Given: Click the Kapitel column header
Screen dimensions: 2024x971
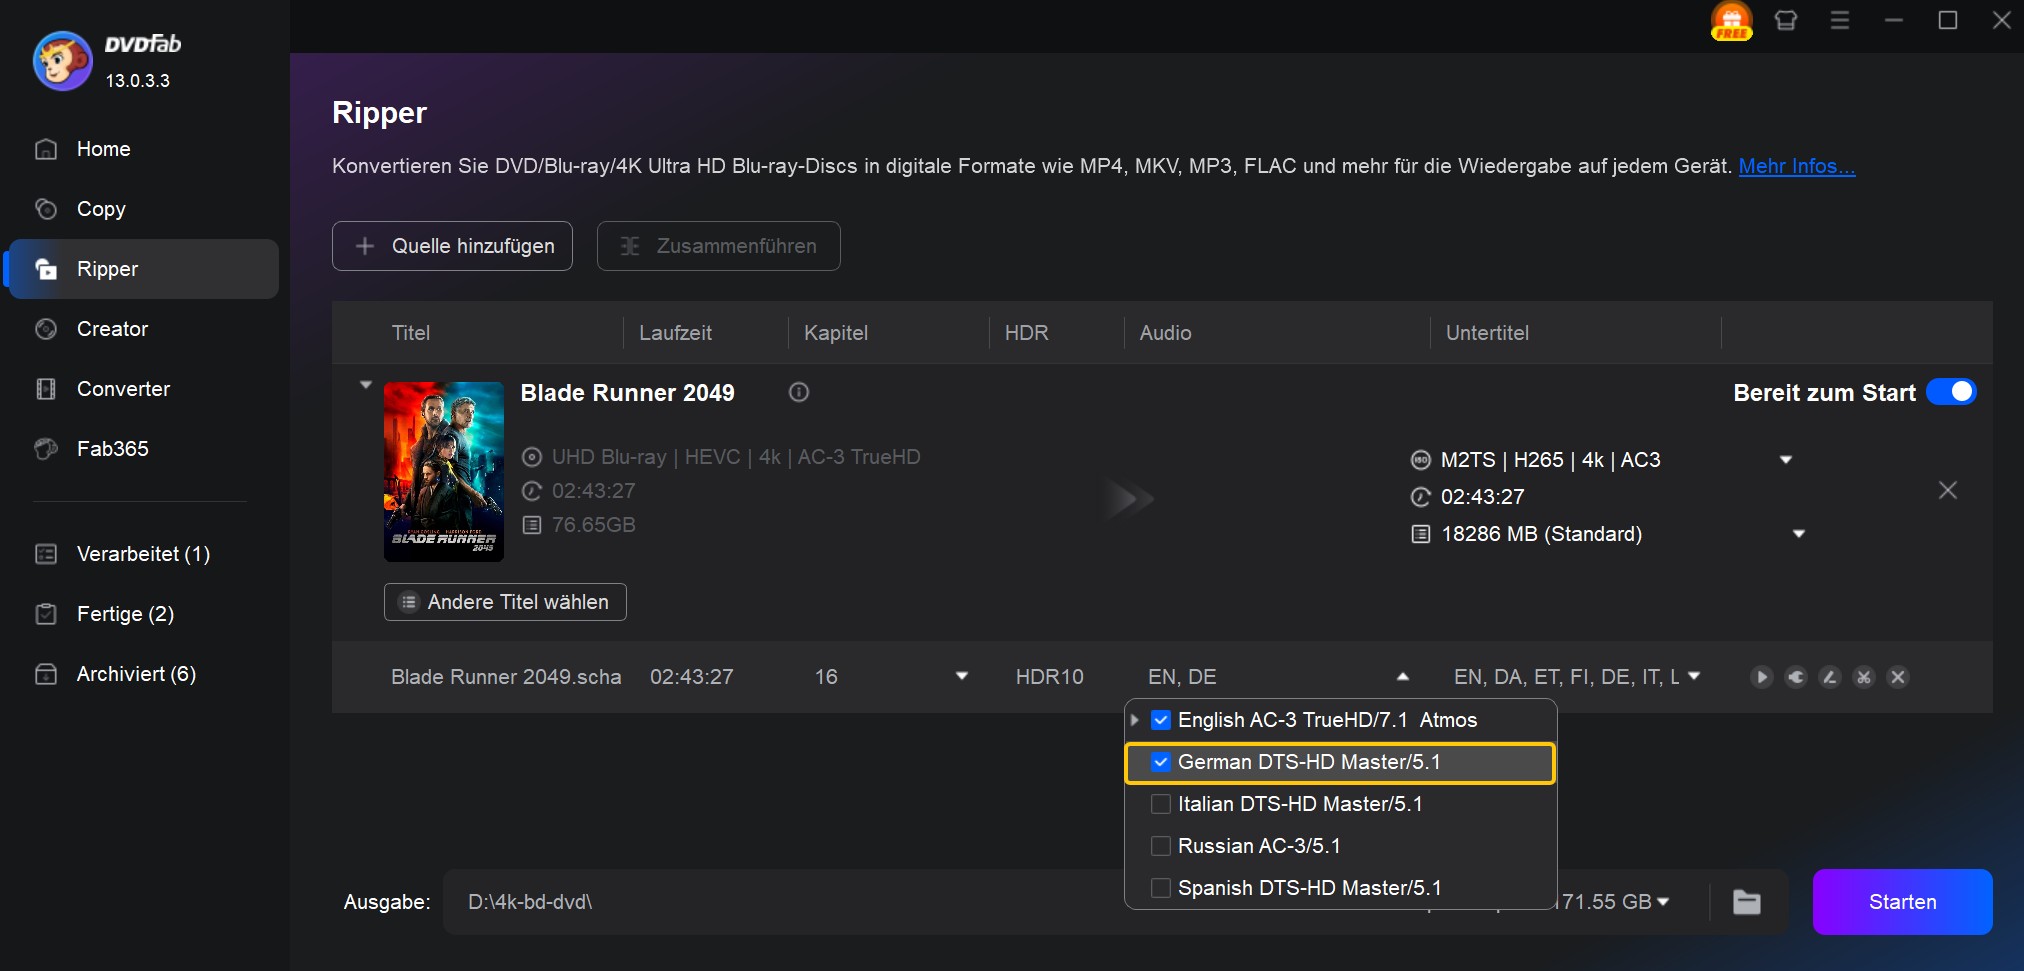Looking at the screenshot, I should [836, 333].
